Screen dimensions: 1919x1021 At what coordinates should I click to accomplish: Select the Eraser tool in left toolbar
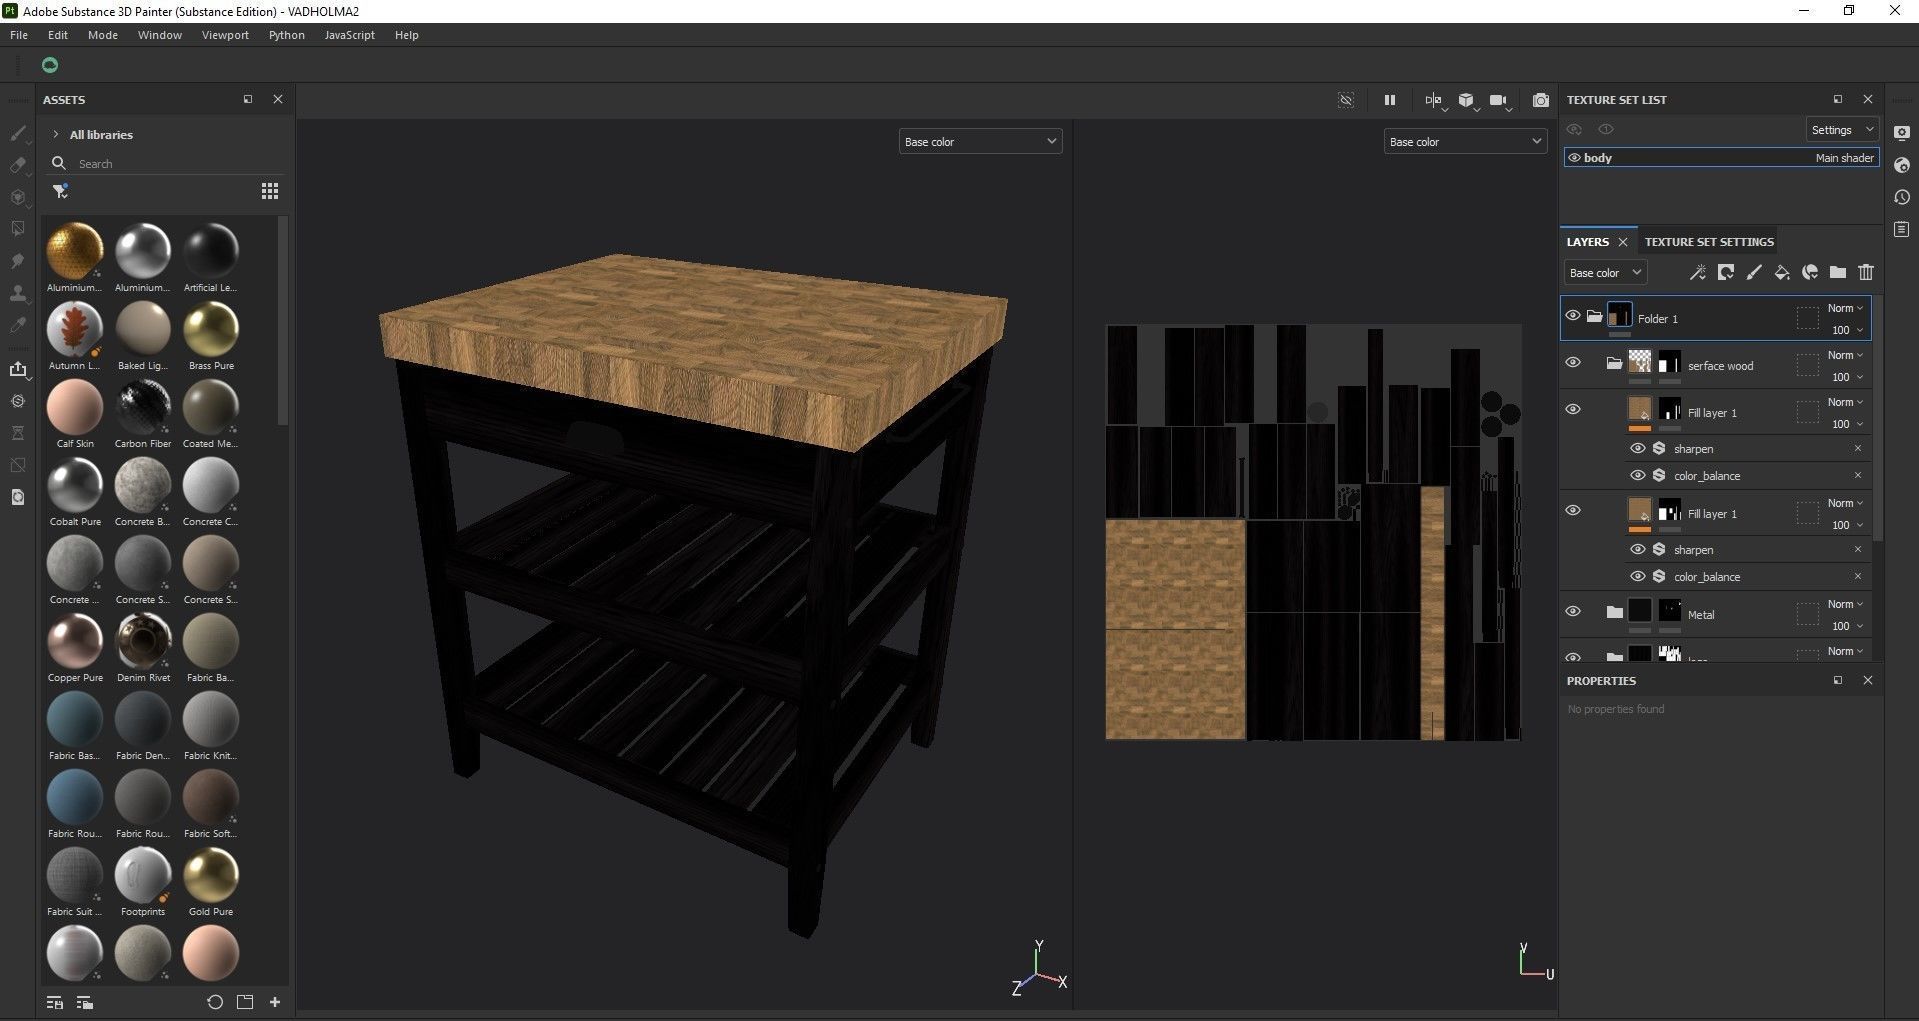coord(18,165)
